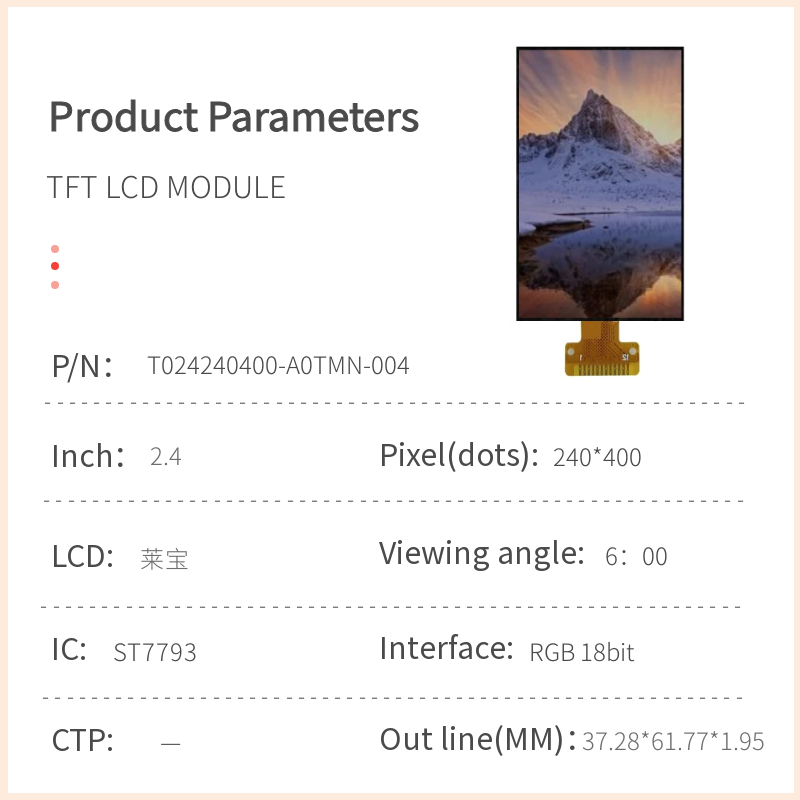
Task: Click the LCD module mountain display image
Action: [x=600, y=184]
